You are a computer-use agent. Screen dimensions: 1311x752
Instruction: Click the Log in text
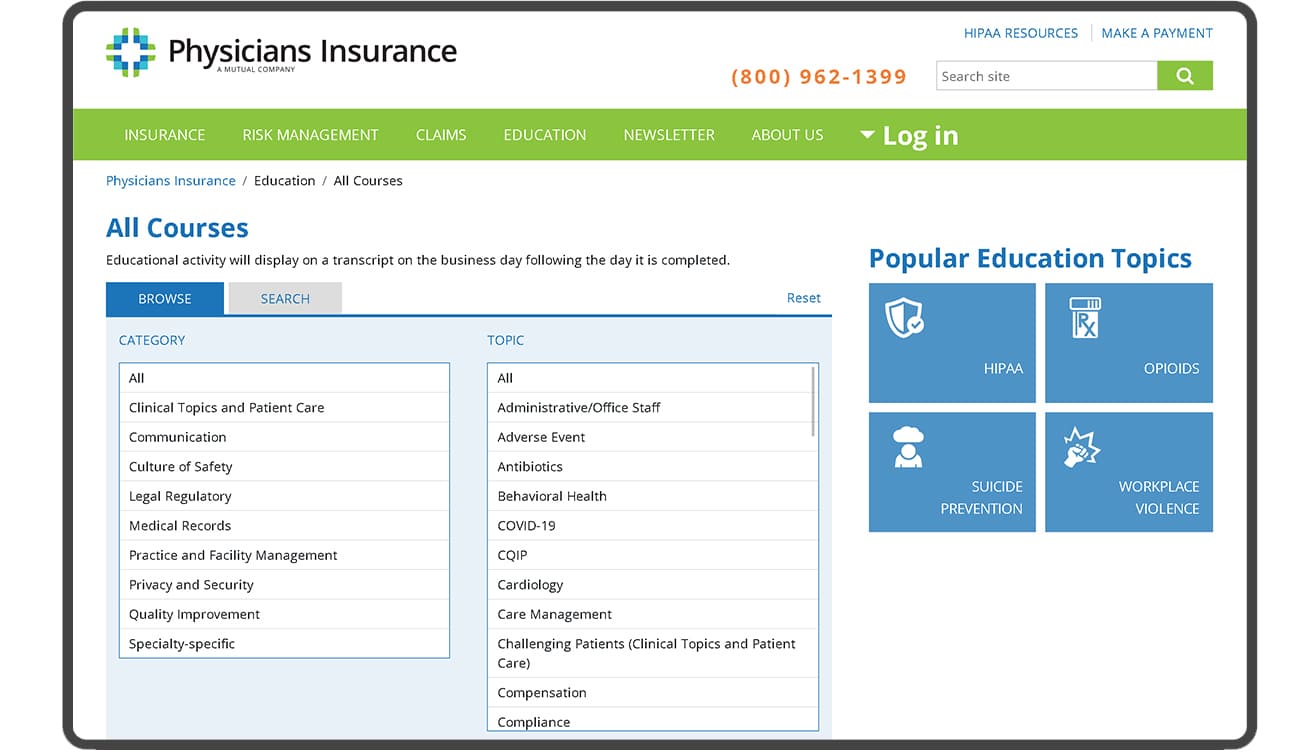[920, 136]
